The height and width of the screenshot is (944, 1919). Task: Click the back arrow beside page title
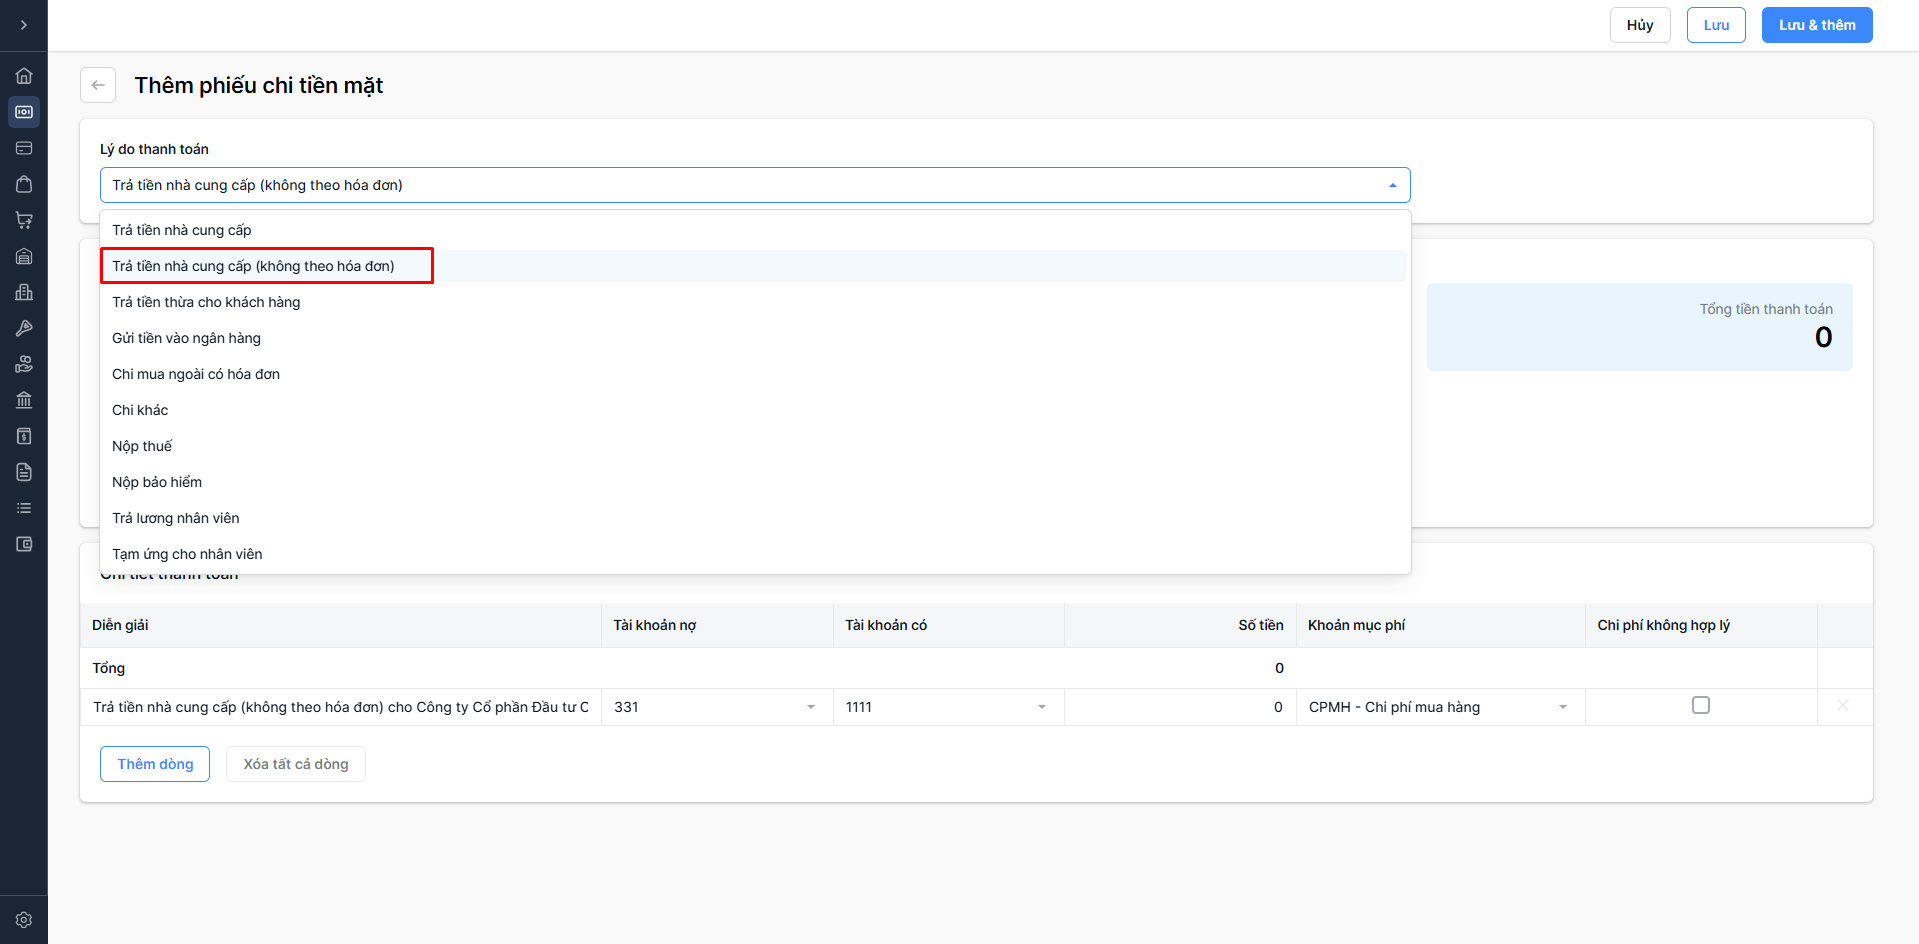tap(98, 85)
